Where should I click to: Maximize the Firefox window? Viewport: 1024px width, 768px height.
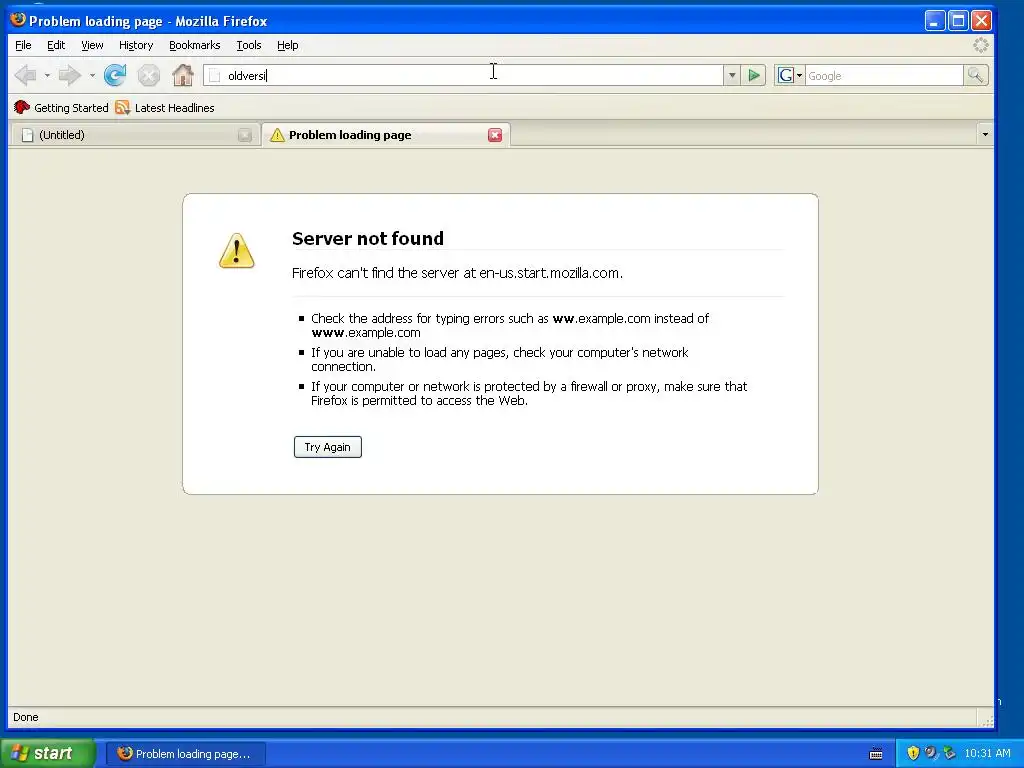click(958, 21)
